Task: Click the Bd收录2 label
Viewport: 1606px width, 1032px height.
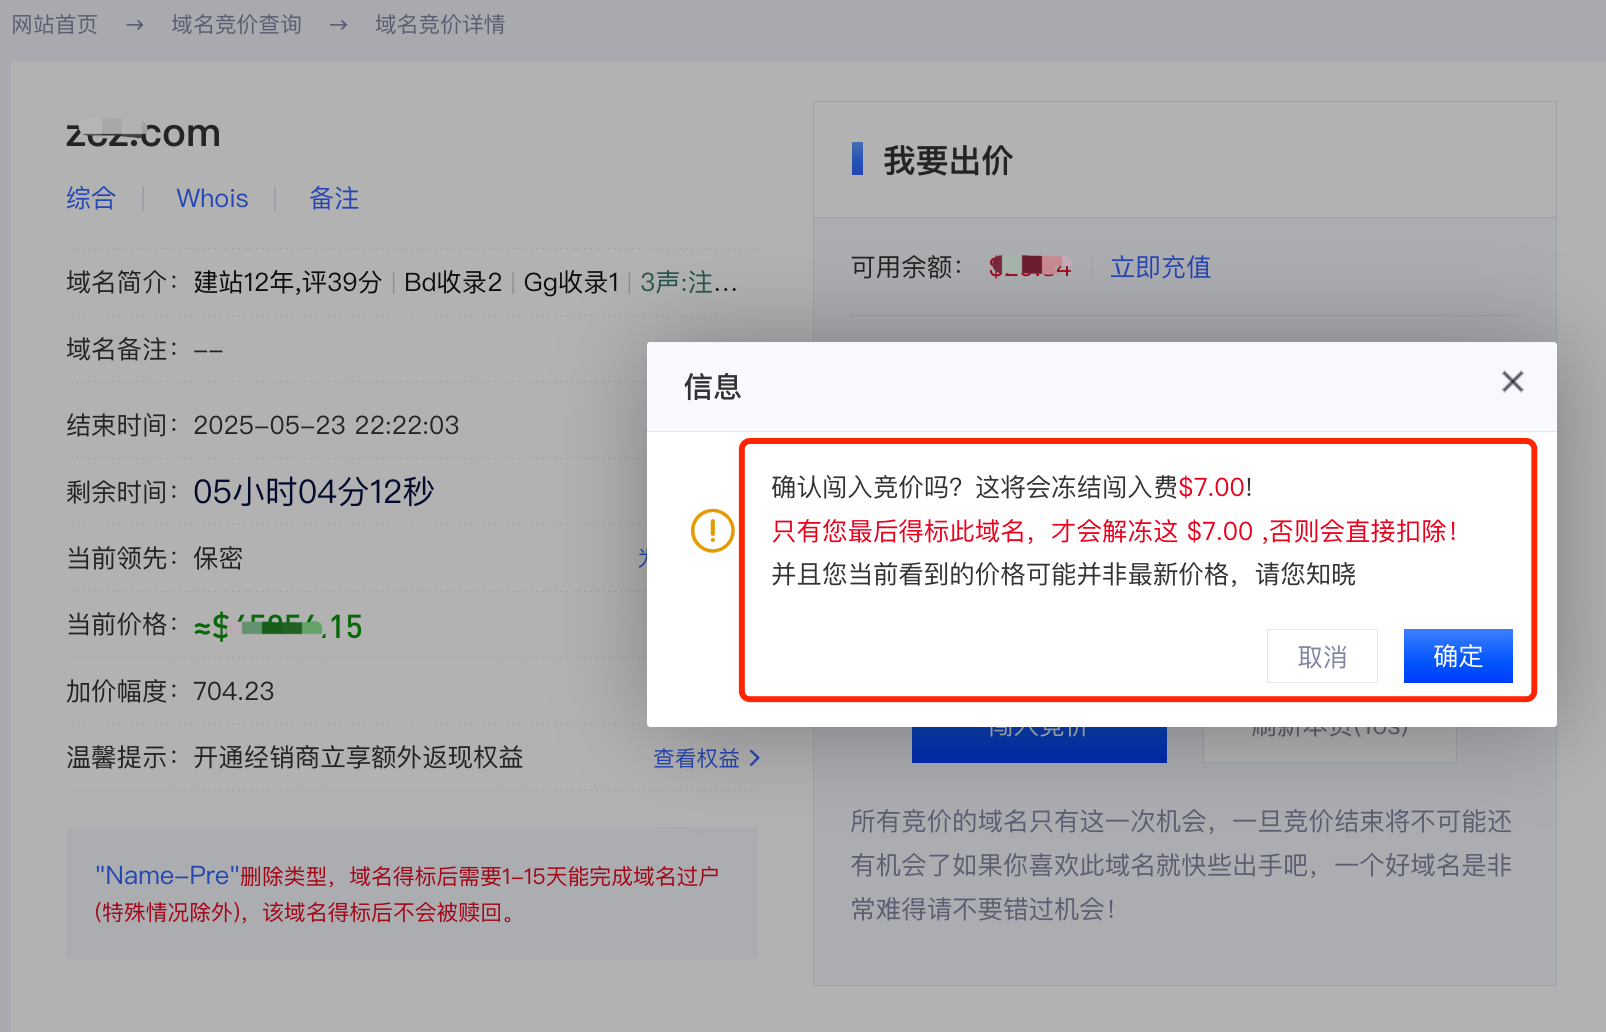Action: point(453,282)
